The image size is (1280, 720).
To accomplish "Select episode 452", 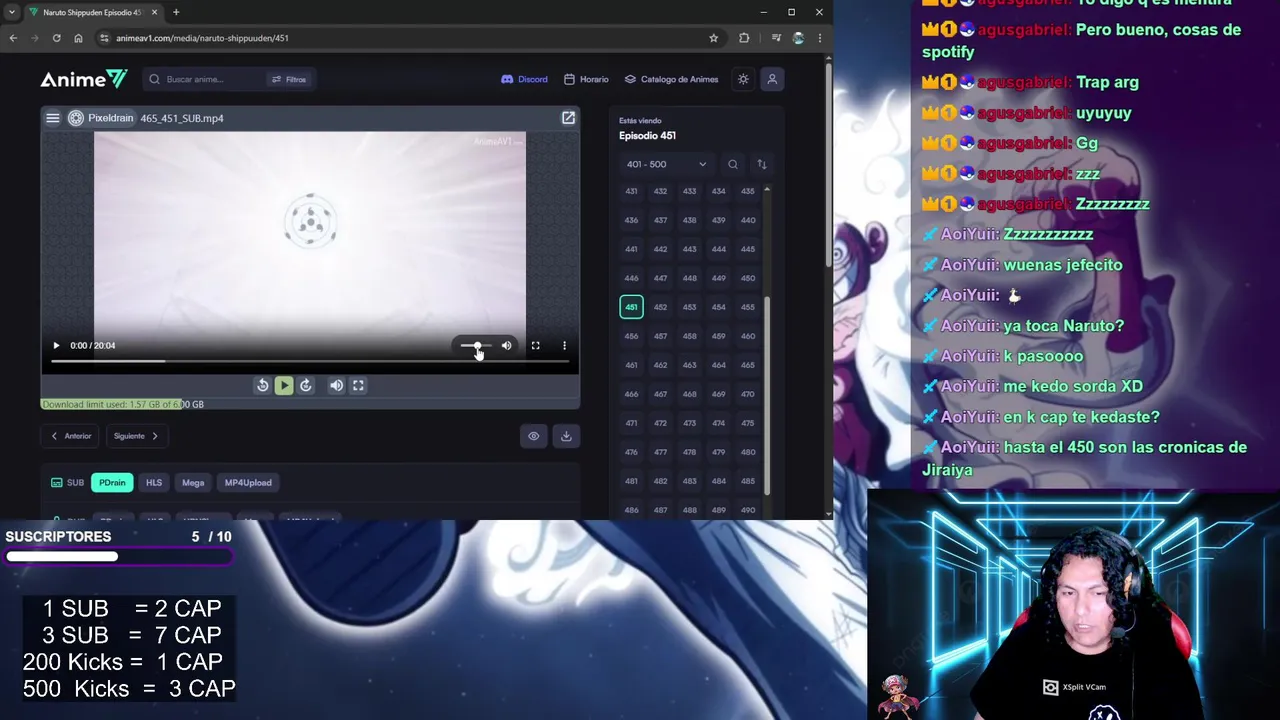I will [660, 307].
